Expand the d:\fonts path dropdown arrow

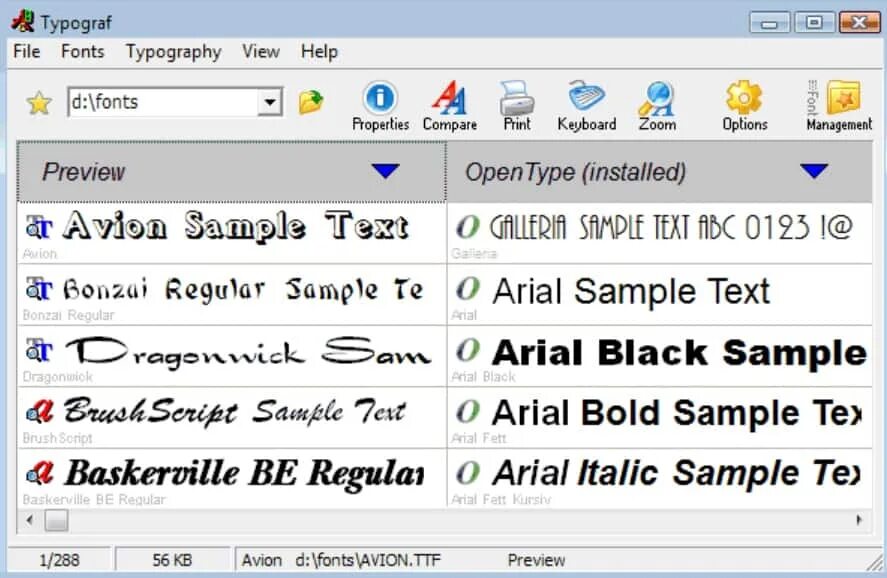pyautogui.click(x=270, y=102)
